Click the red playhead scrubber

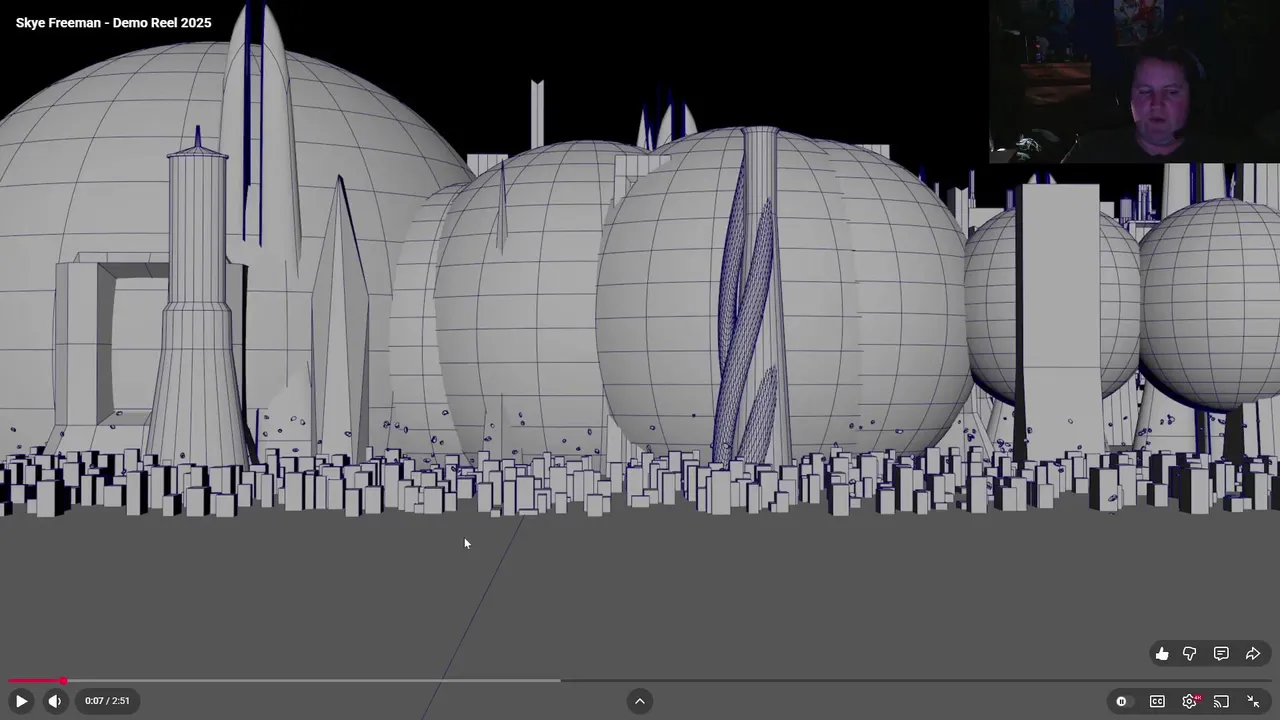coord(63,681)
